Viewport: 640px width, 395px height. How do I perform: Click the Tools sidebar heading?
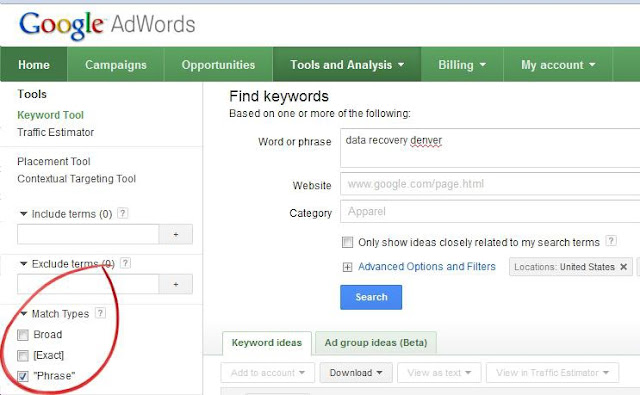coord(32,94)
